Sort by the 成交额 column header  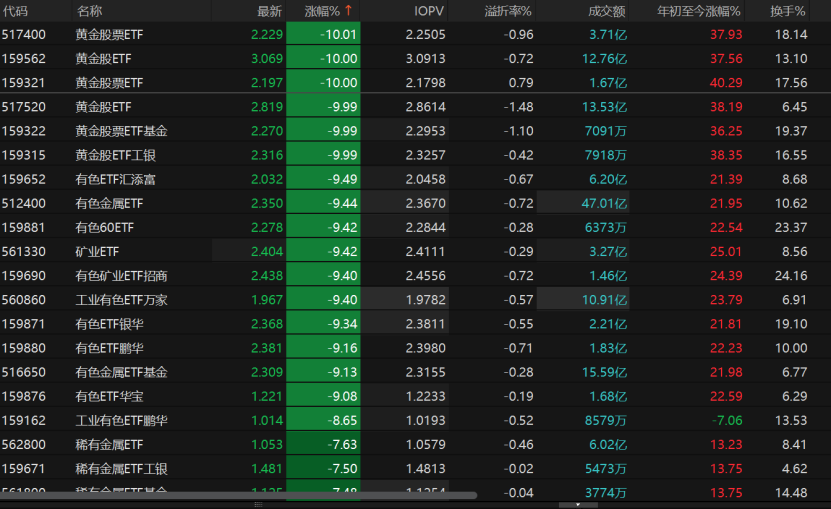(607, 11)
